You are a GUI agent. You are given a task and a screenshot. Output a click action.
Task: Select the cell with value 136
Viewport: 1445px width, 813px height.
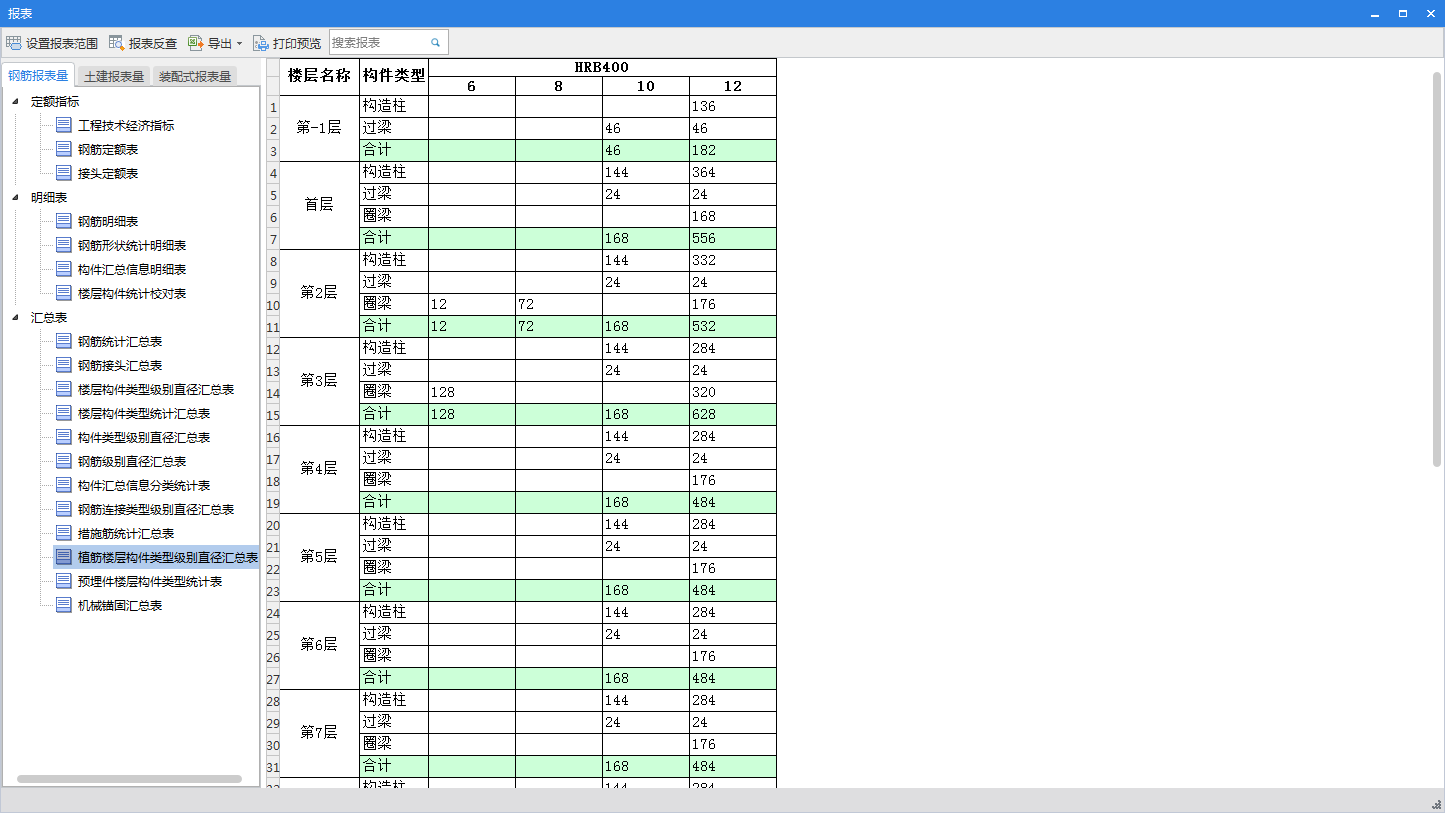tap(733, 106)
